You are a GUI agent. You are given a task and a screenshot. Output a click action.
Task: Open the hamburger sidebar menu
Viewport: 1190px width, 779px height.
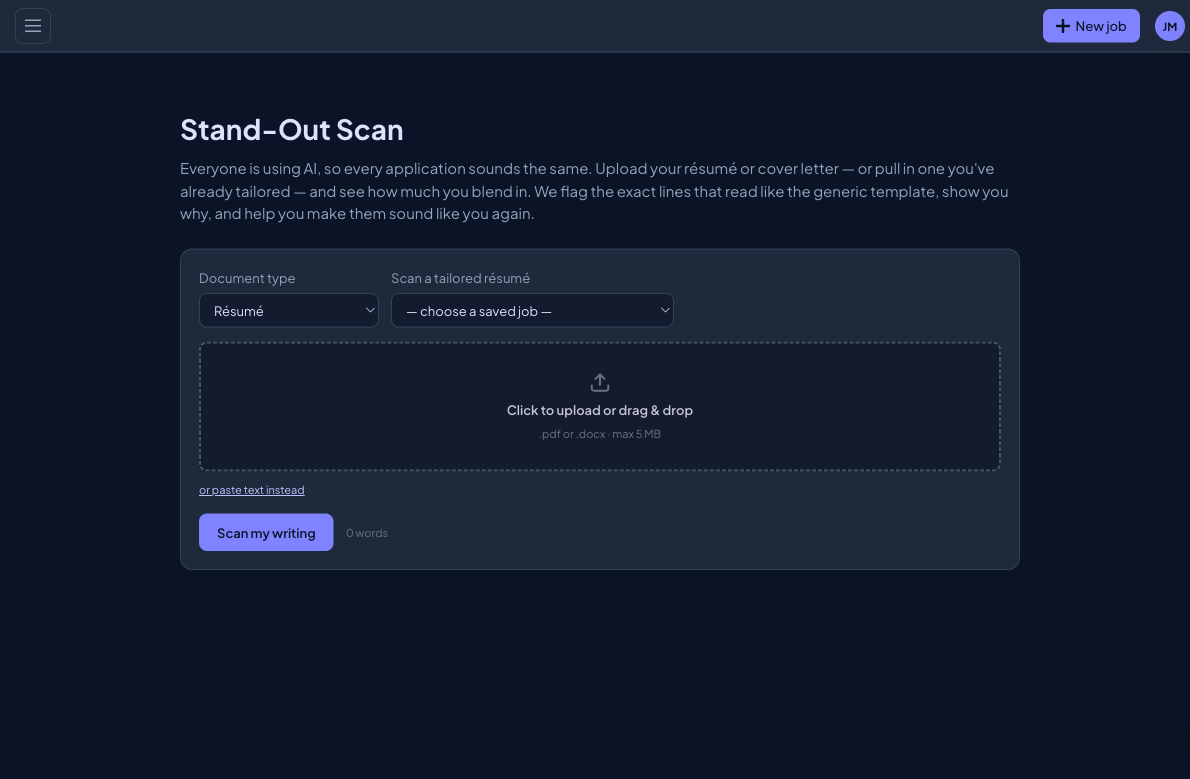tap(33, 26)
